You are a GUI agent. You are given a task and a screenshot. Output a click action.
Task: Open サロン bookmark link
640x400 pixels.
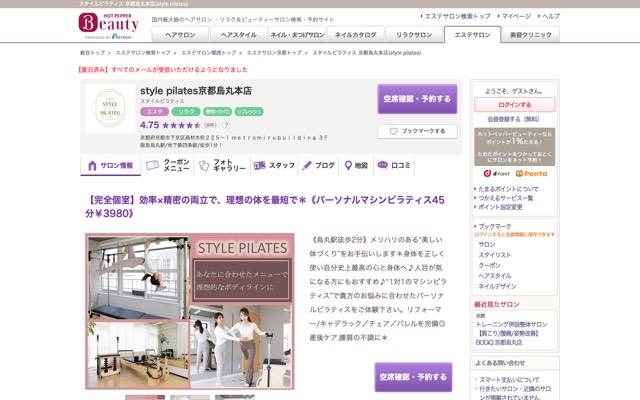[x=487, y=244]
